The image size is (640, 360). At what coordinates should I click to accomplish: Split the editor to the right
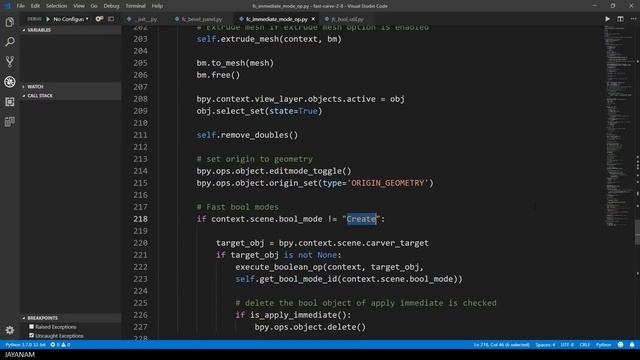click(x=620, y=19)
